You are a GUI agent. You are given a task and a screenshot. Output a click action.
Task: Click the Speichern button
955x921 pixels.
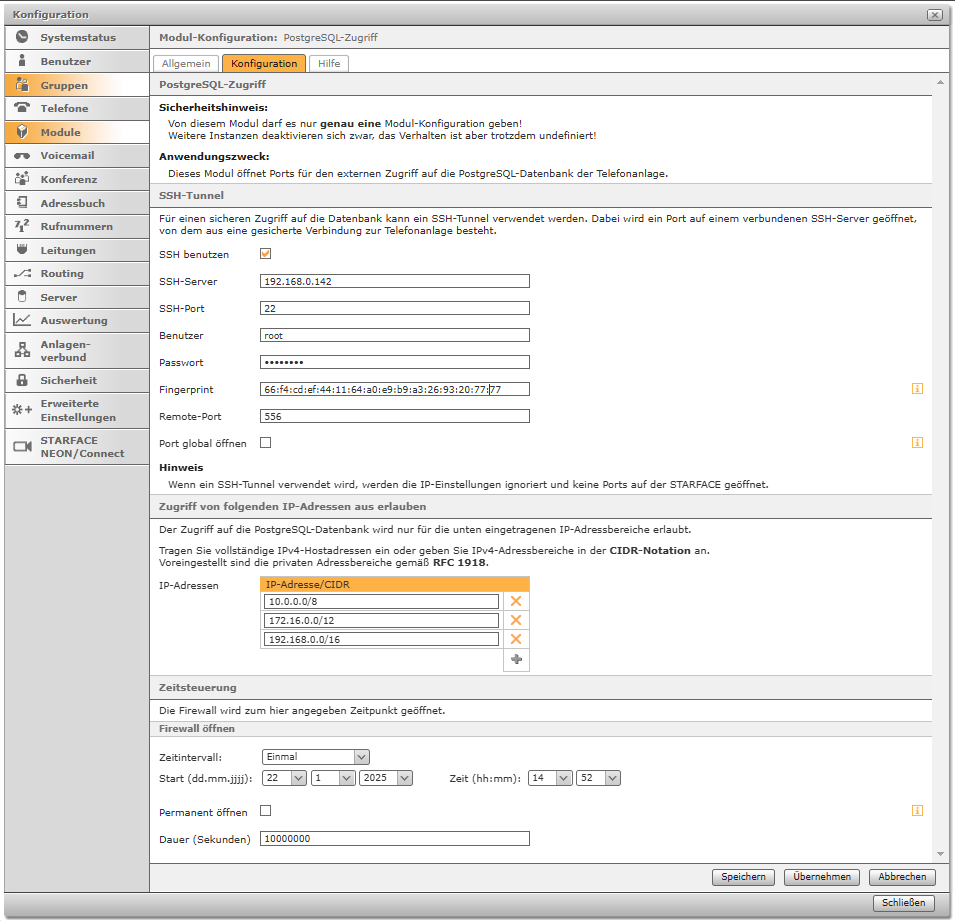click(x=744, y=877)
